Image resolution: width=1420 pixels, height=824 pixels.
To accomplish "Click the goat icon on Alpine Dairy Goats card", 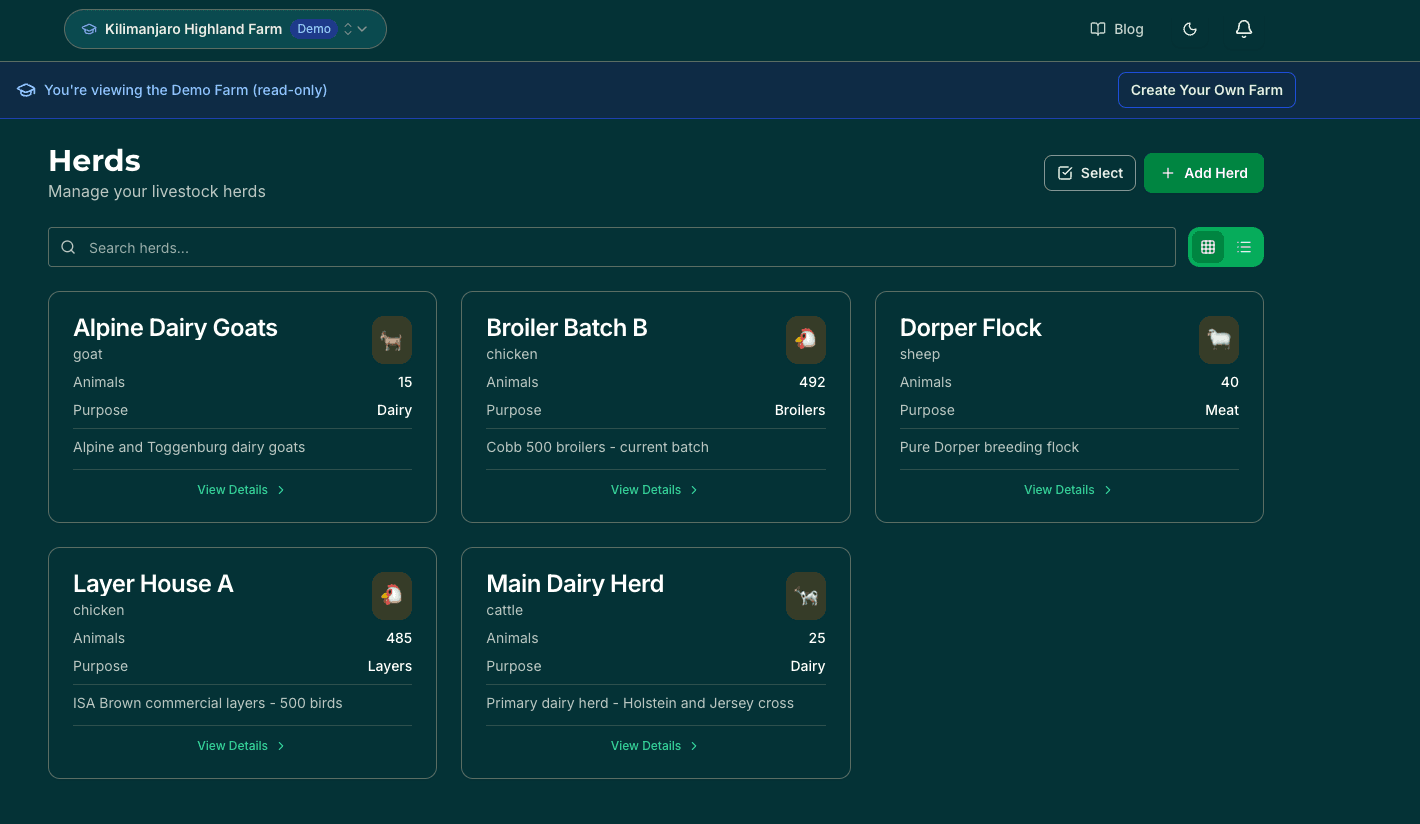I will click(x=392, y=340).
